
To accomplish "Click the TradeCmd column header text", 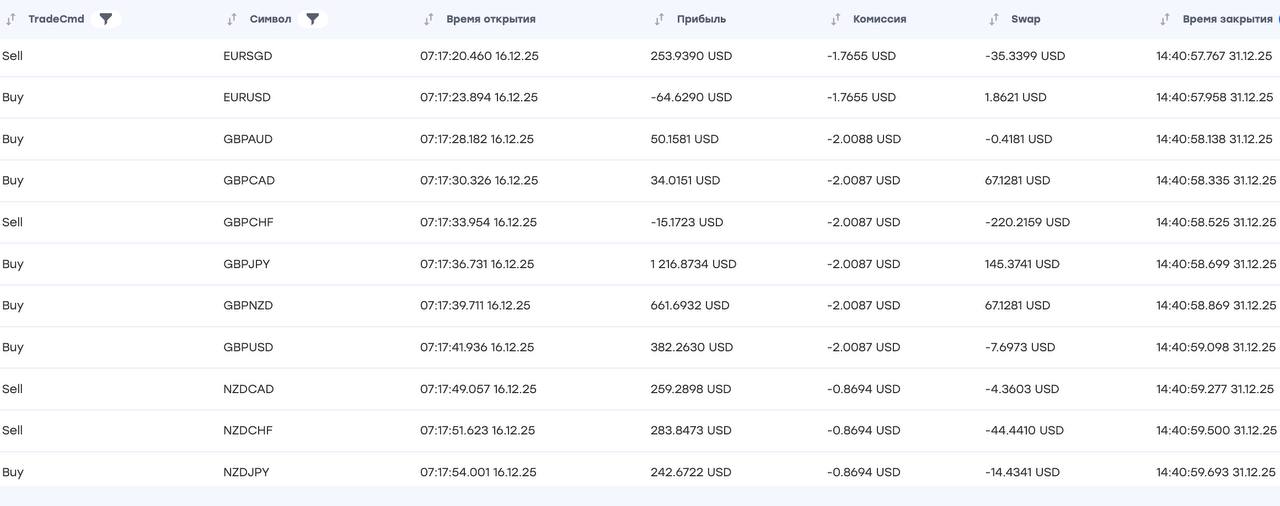I will click(56, 19).
